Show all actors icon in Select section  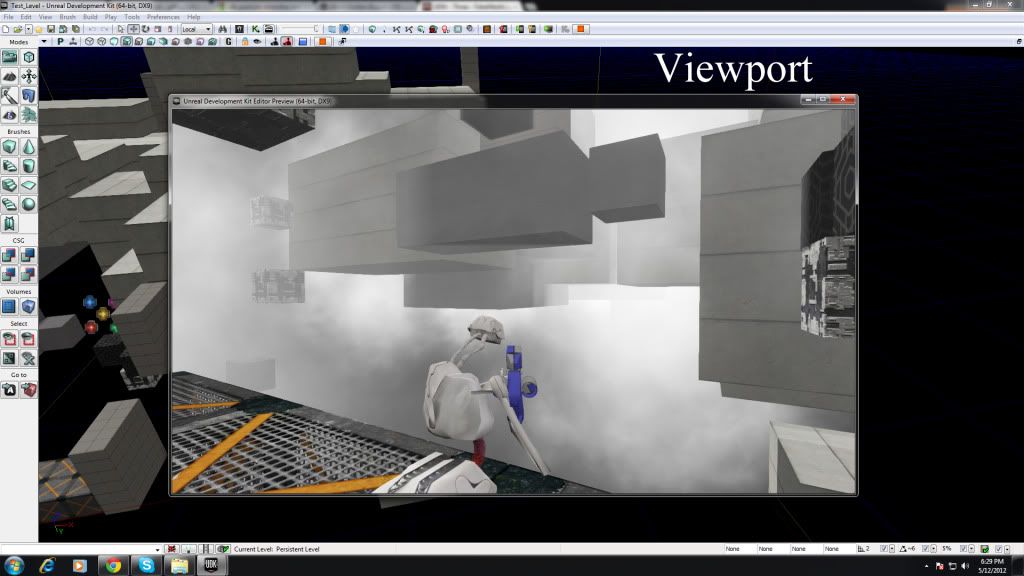pos(28,358)
